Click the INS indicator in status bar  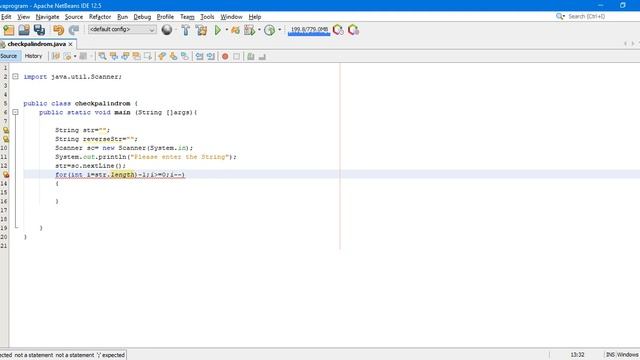coord(610,355)
